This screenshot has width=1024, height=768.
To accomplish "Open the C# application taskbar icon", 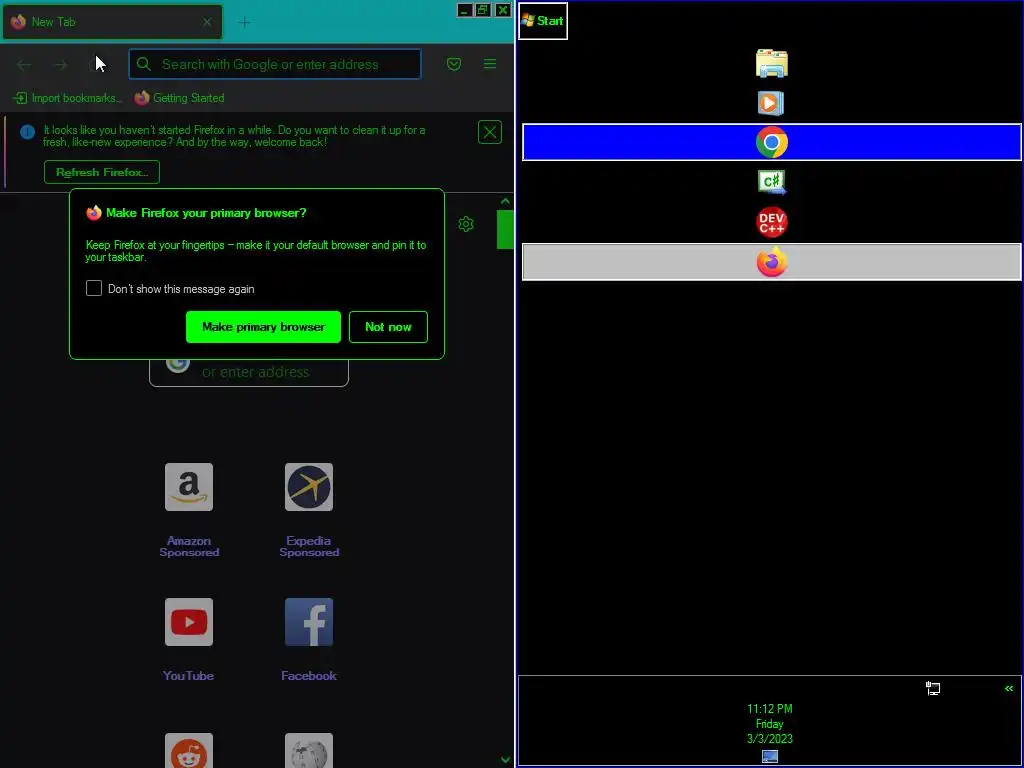I will coord(771,182).
